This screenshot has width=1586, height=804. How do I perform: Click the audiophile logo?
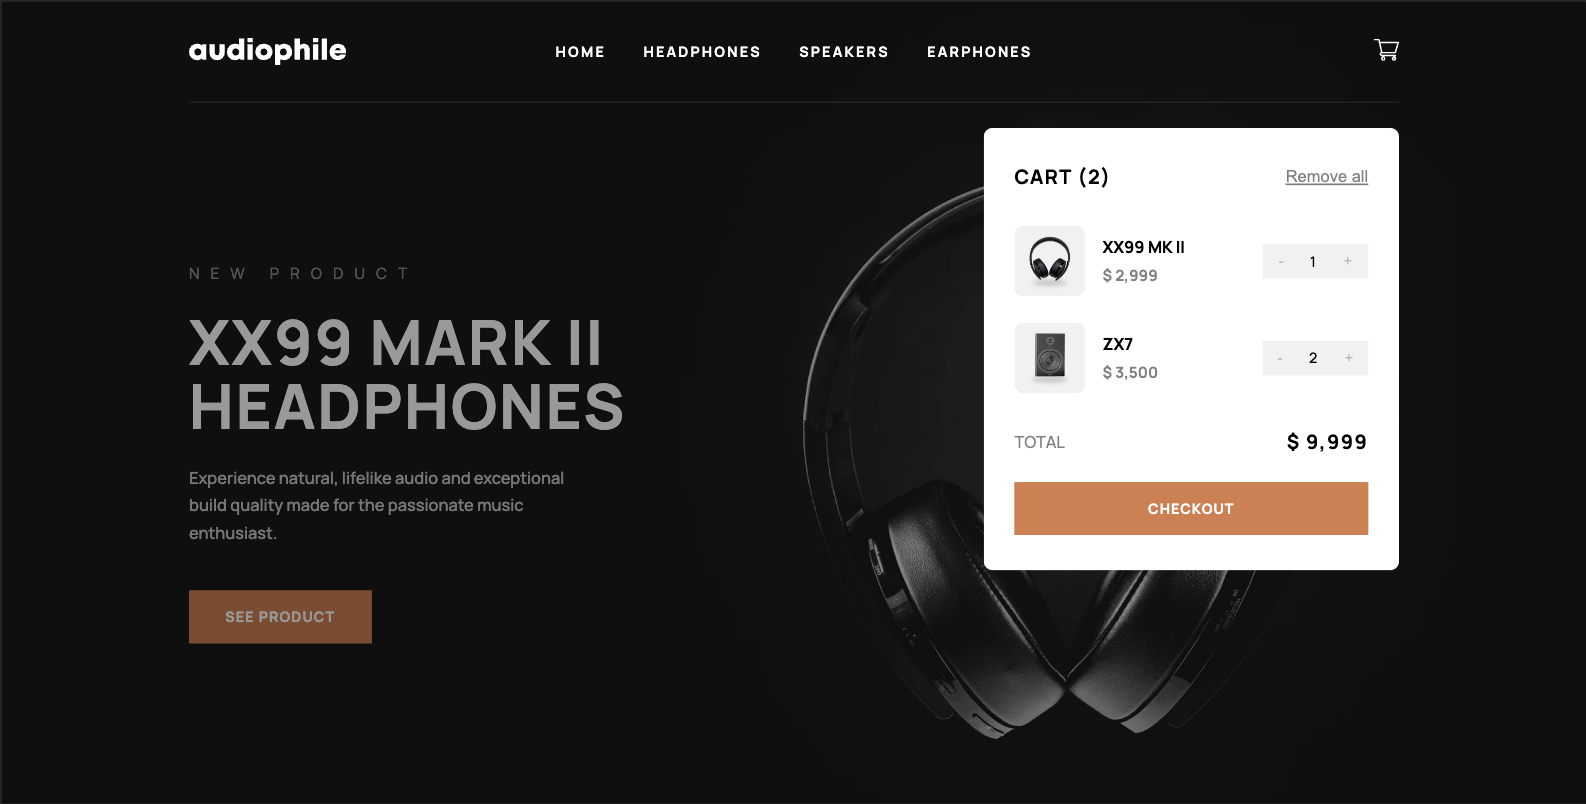[x=267, y=51]
